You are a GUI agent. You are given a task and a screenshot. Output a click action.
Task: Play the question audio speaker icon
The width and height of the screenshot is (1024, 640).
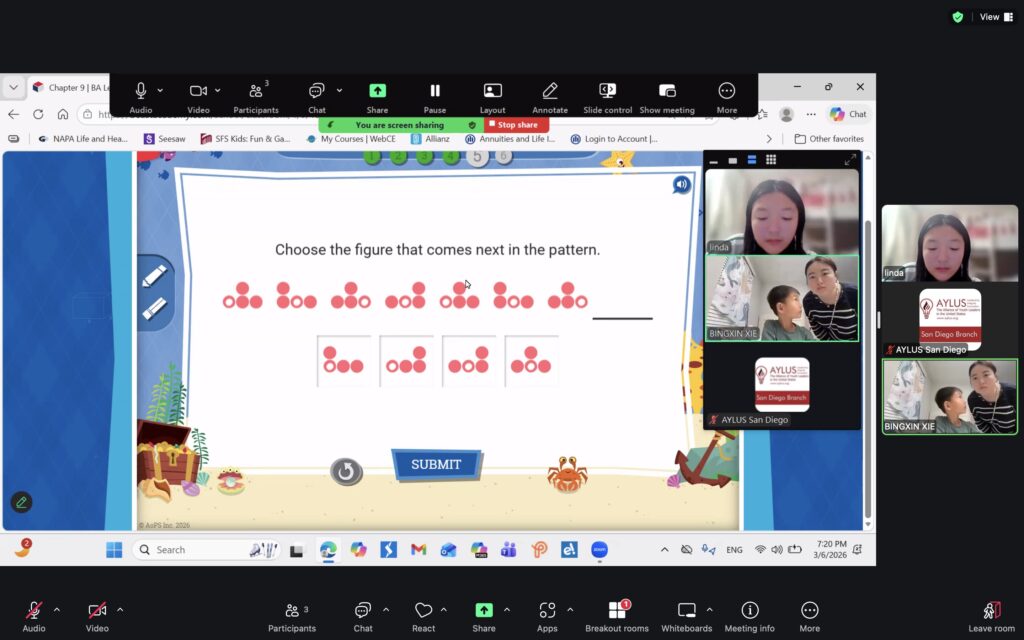(x=681, y=184)
